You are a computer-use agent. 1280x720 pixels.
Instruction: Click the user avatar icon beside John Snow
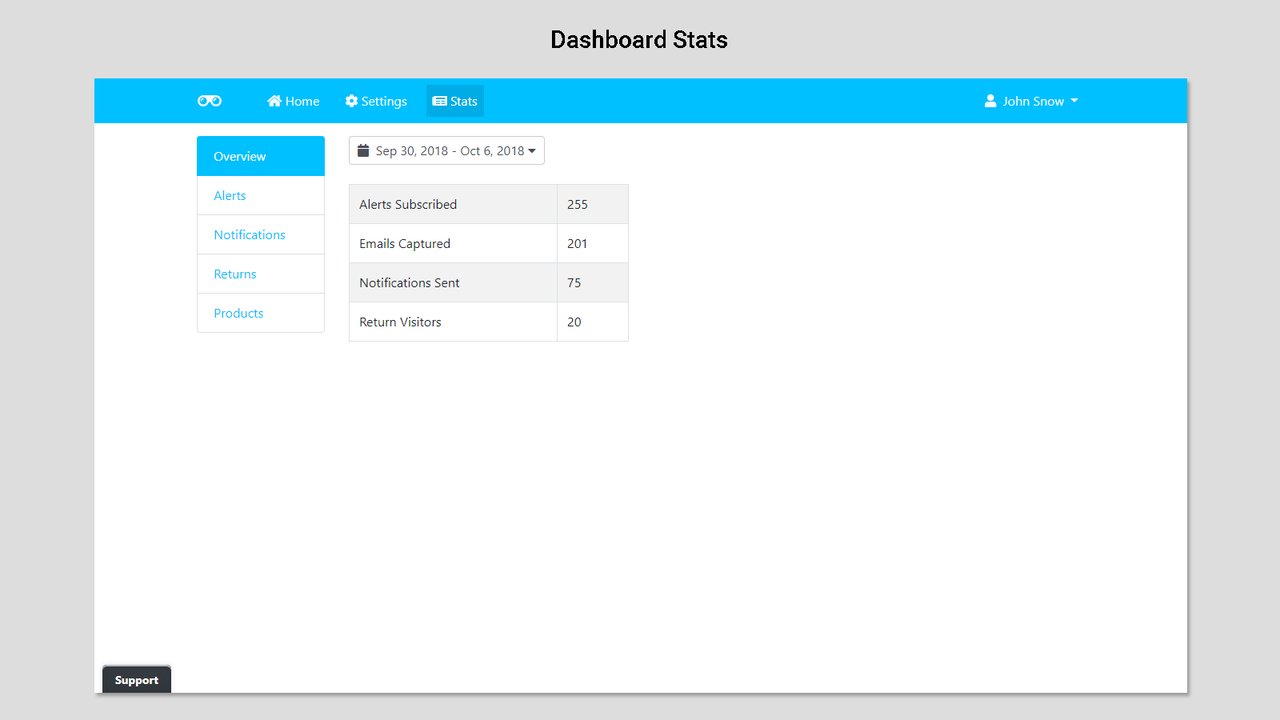pos(990,100)
